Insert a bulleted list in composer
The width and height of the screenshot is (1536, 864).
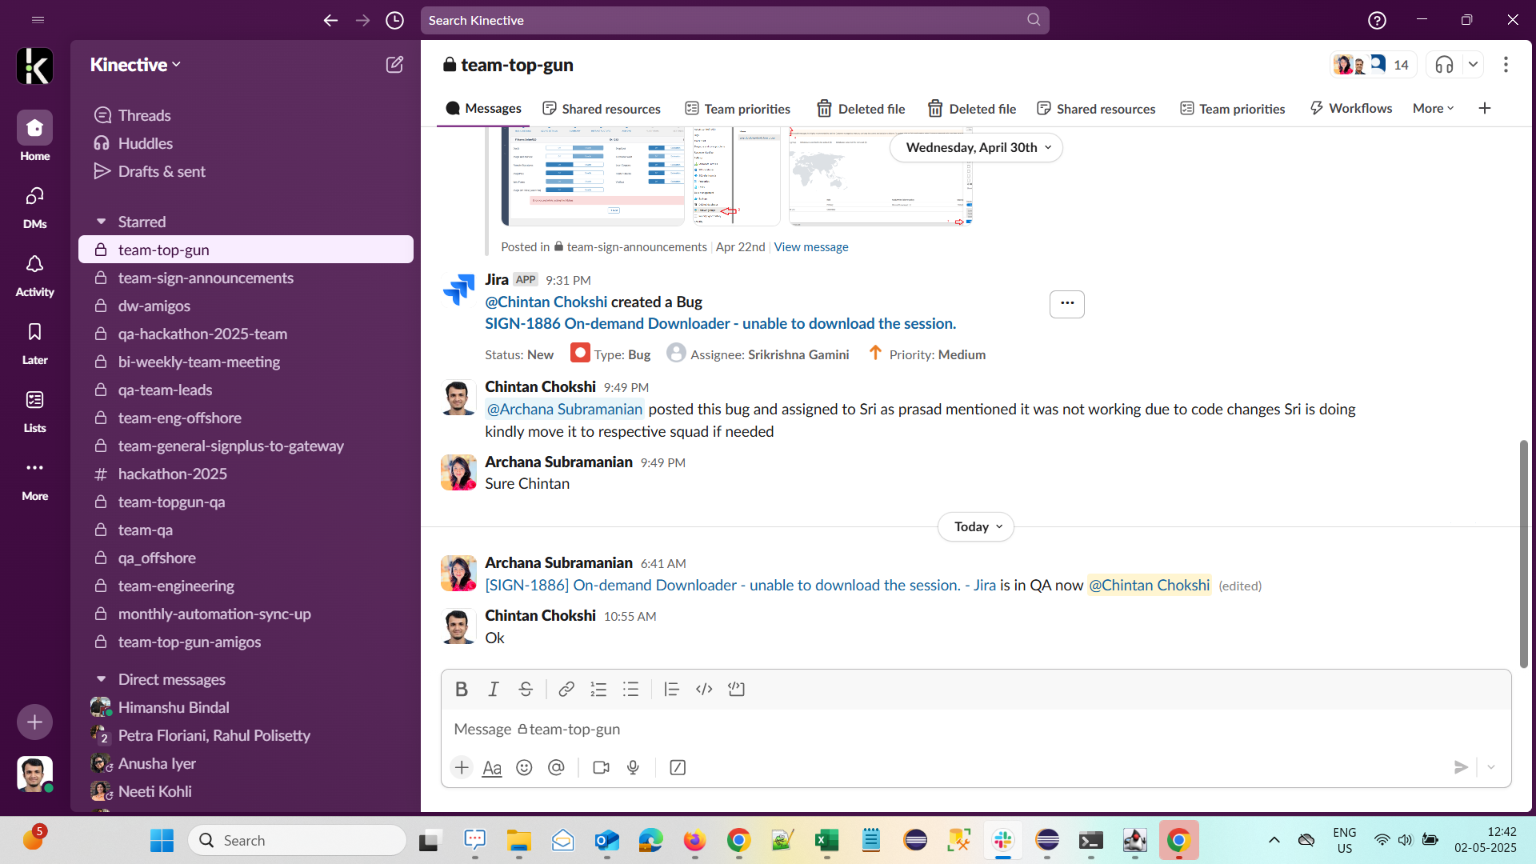click(630, 689)
